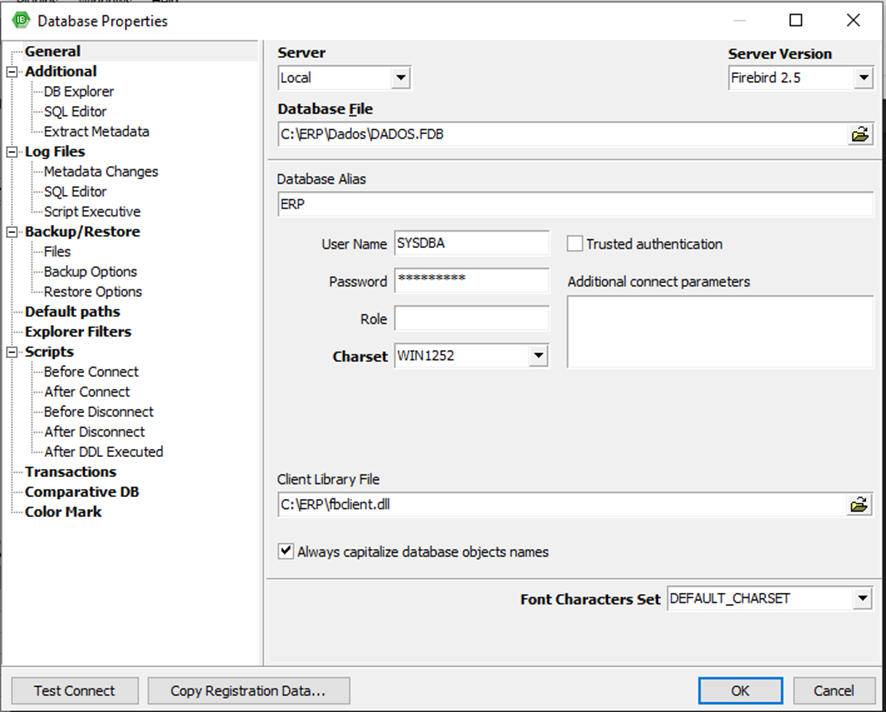
Task: Collapse the Log Files tree node
Action: tap(11, 152)
